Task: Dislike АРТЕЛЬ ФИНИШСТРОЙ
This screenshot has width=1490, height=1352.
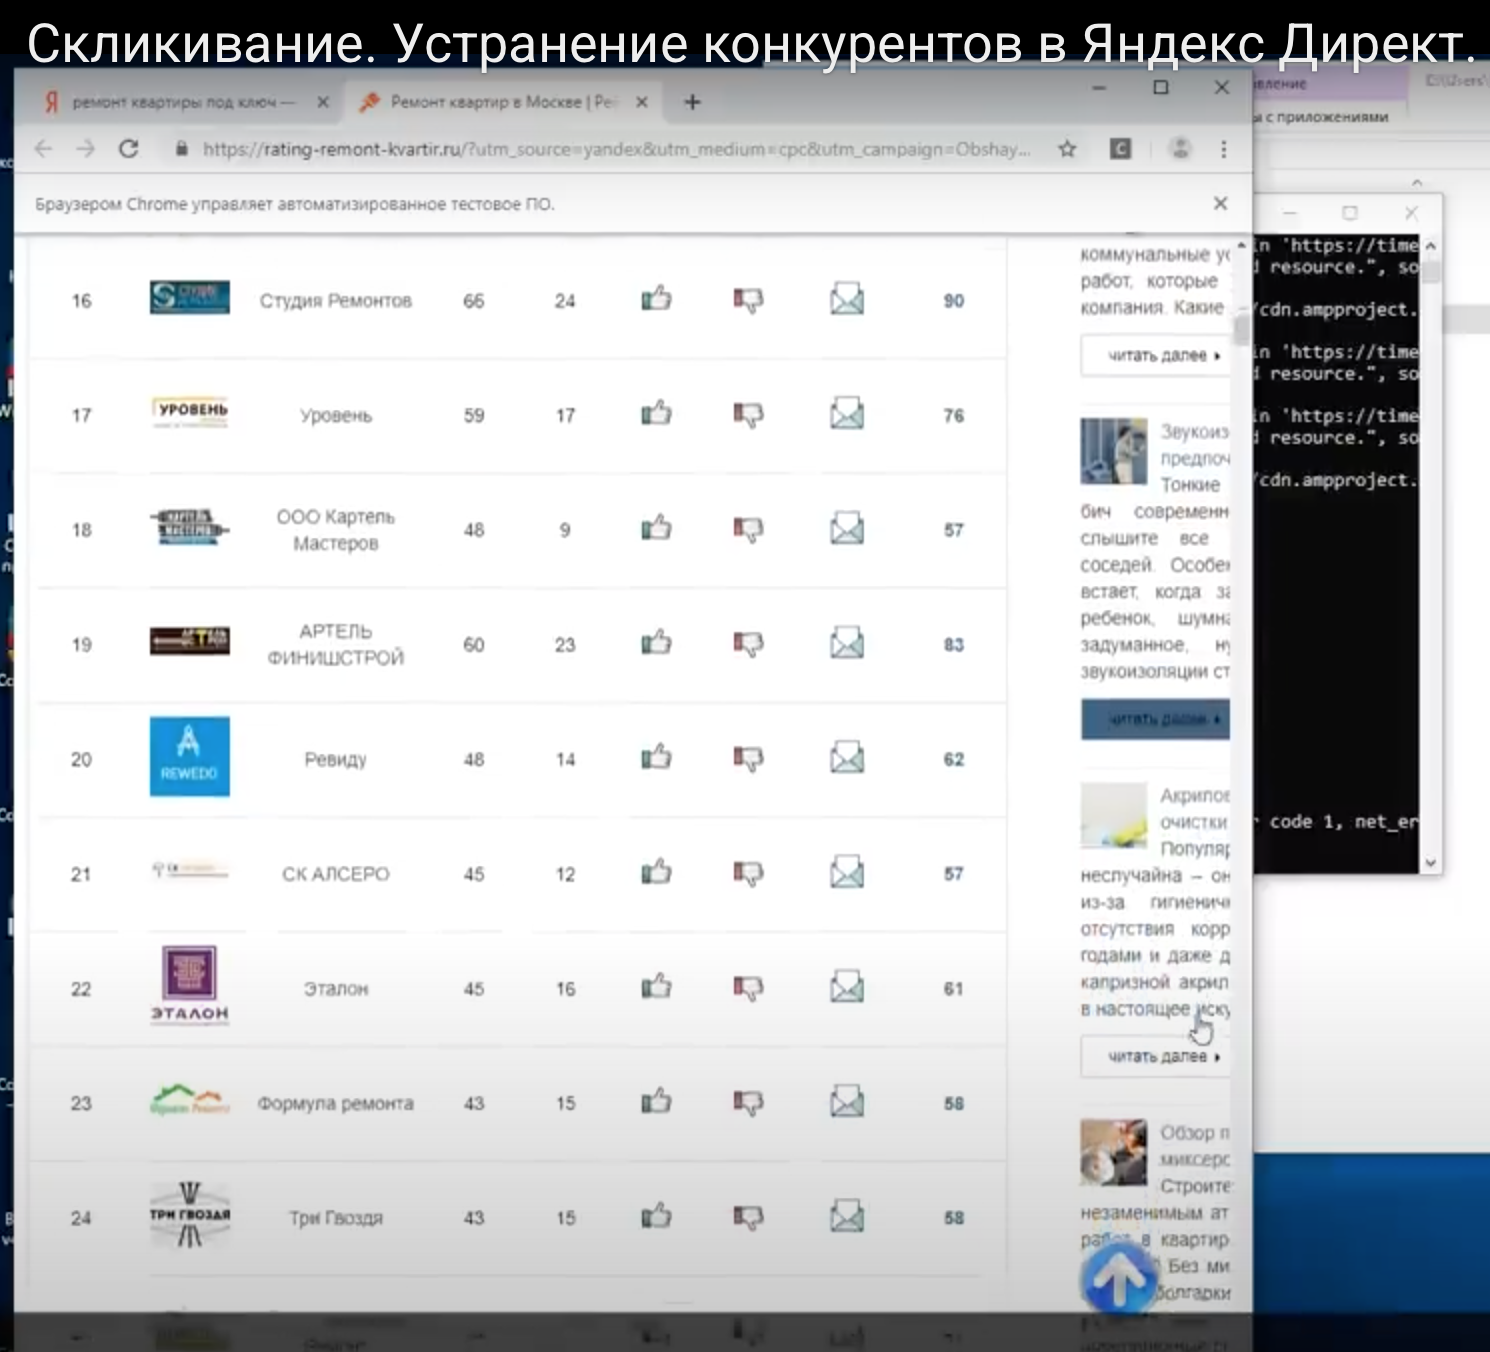Action: (x=748, y=645)
